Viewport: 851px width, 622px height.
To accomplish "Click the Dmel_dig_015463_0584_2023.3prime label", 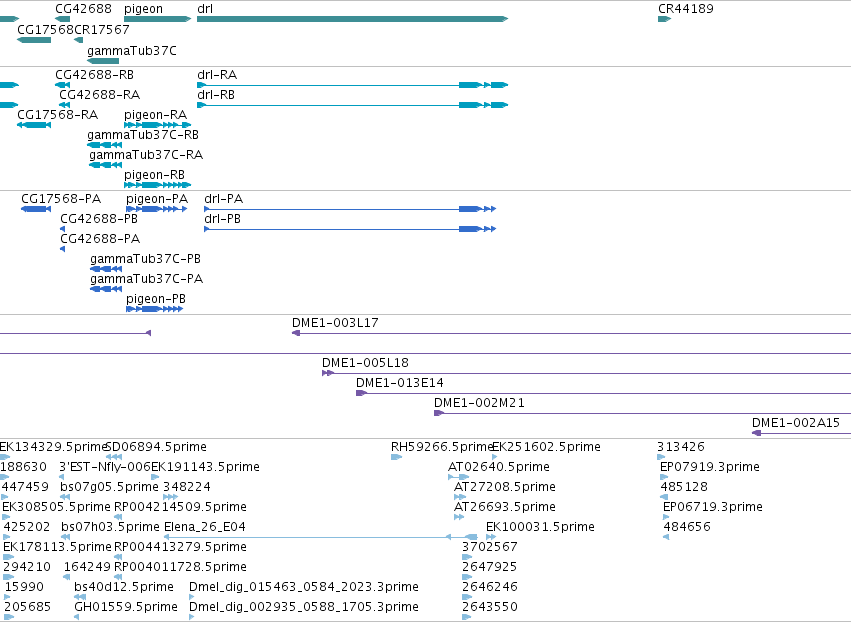I will tap(304, 588).
